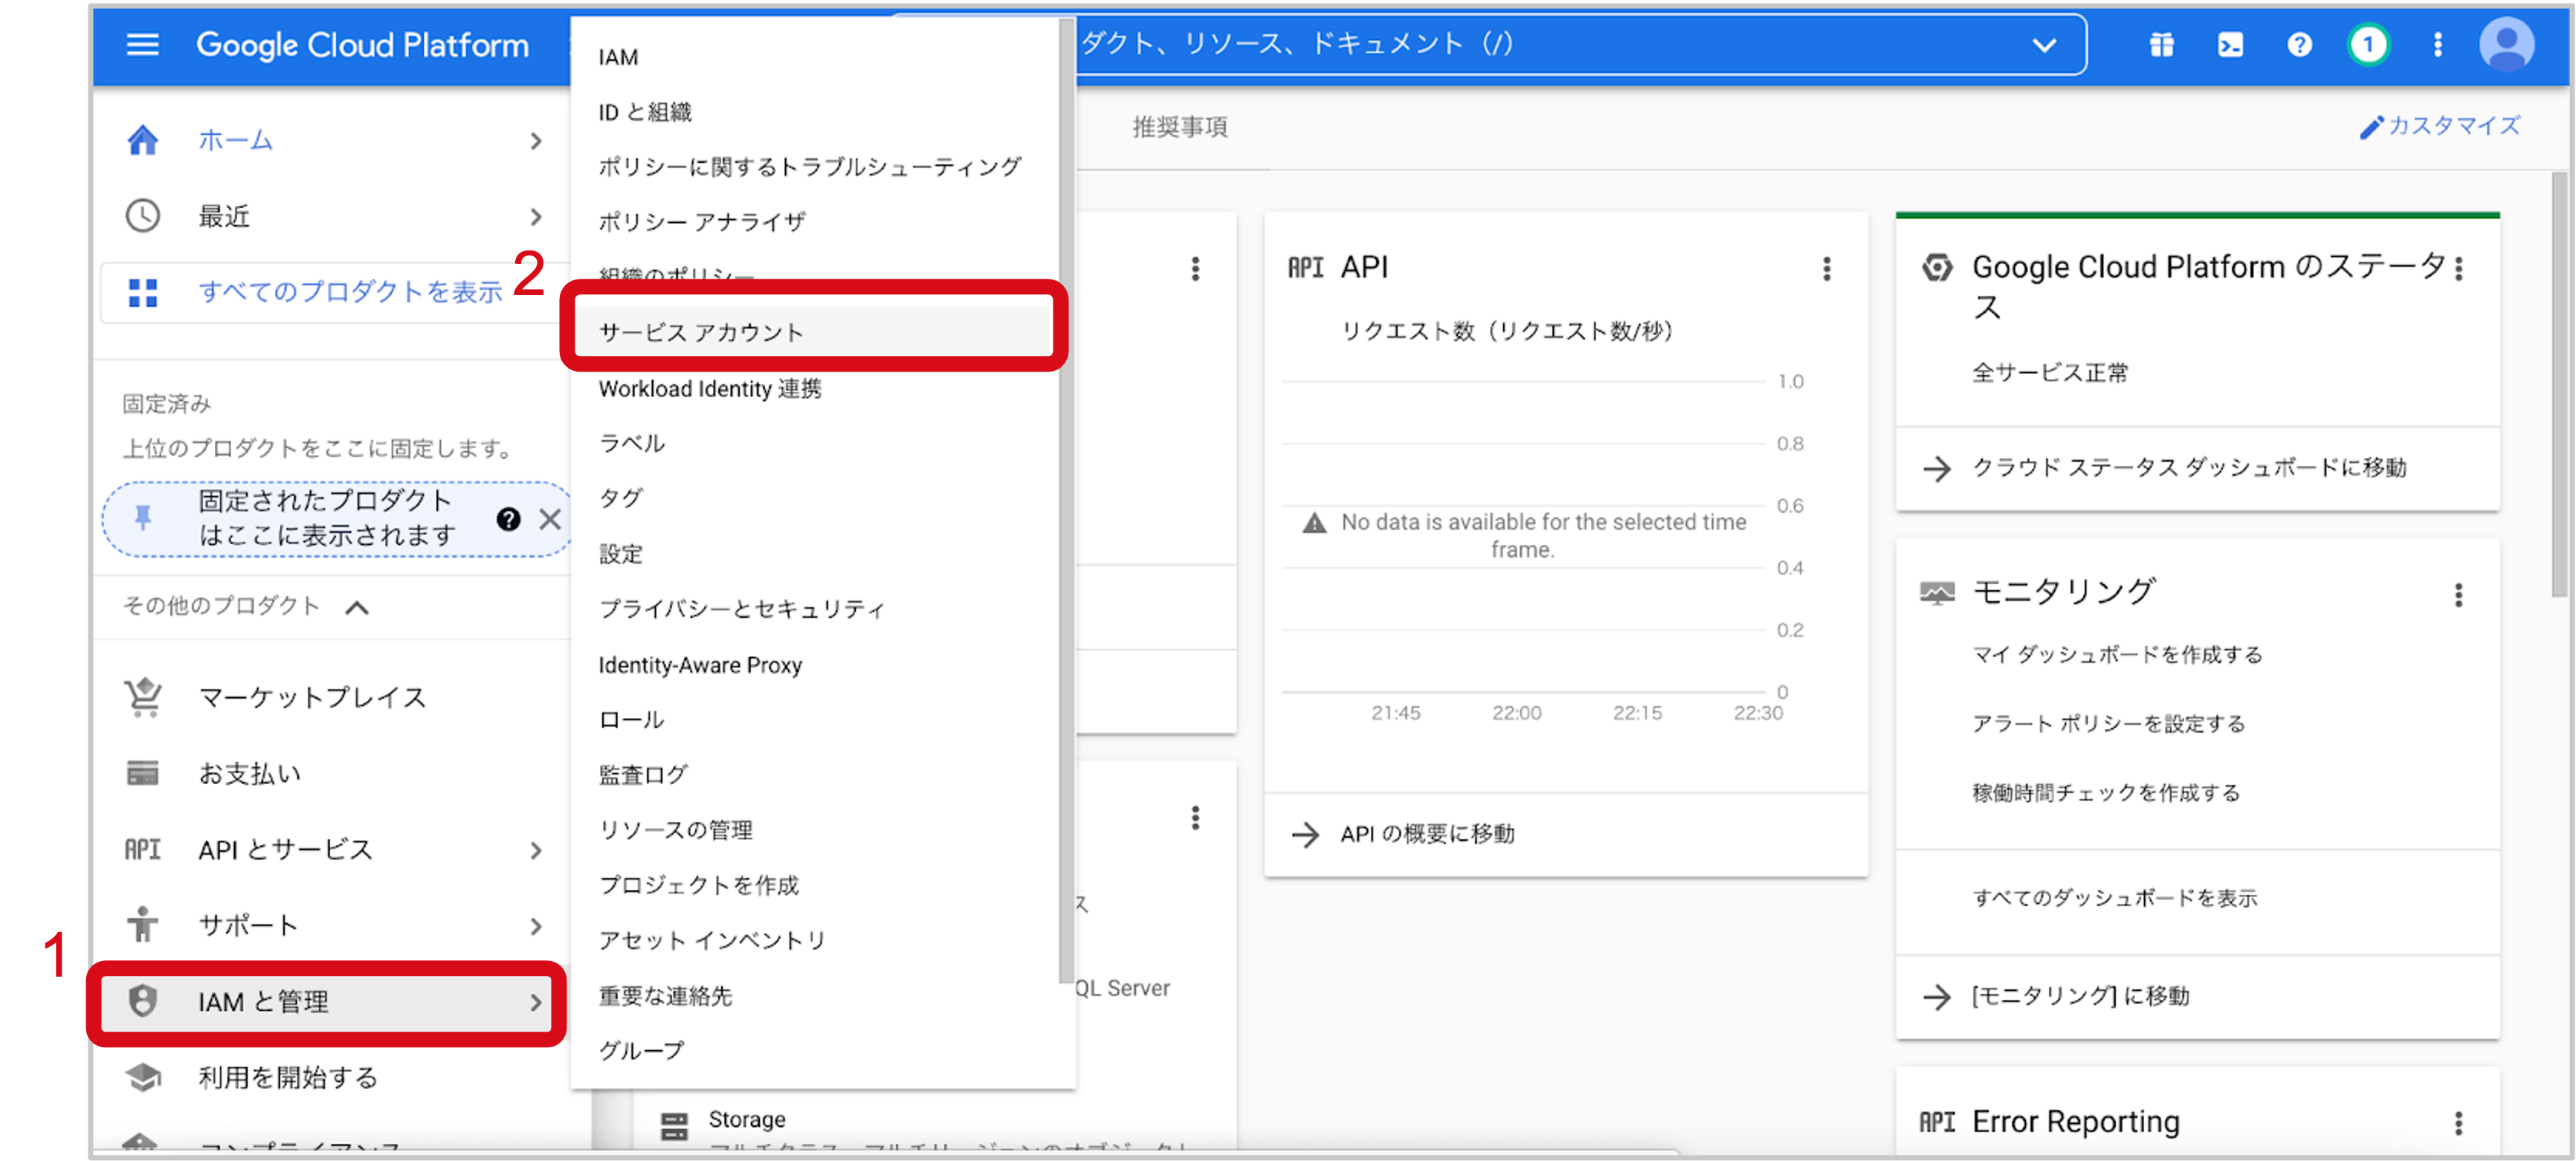
Task: Expand the Recent submenu chevron
Action: click(536, 217)
